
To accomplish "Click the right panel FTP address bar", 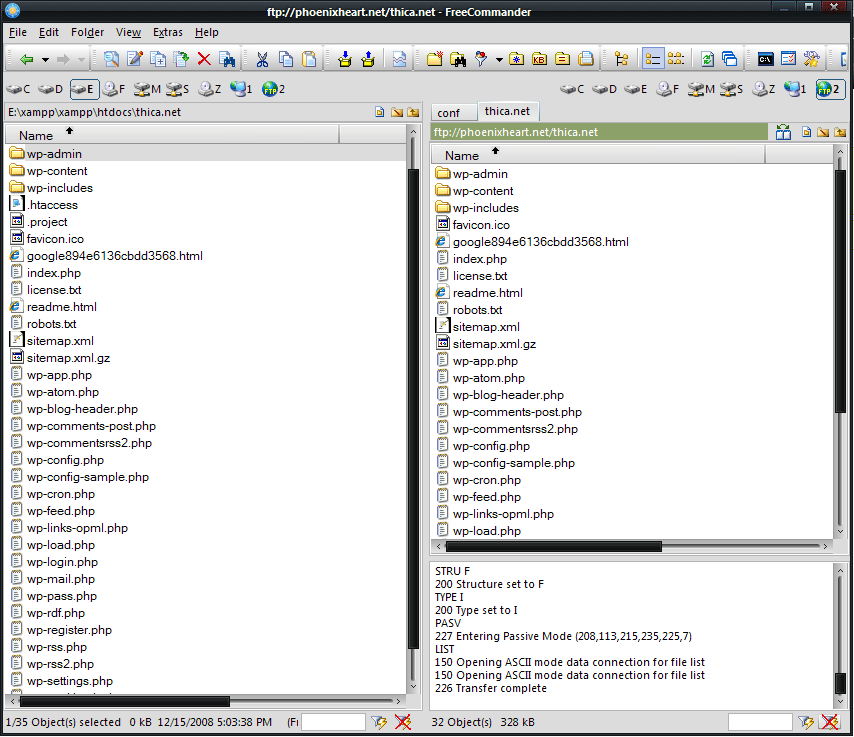I will [599, 132].
